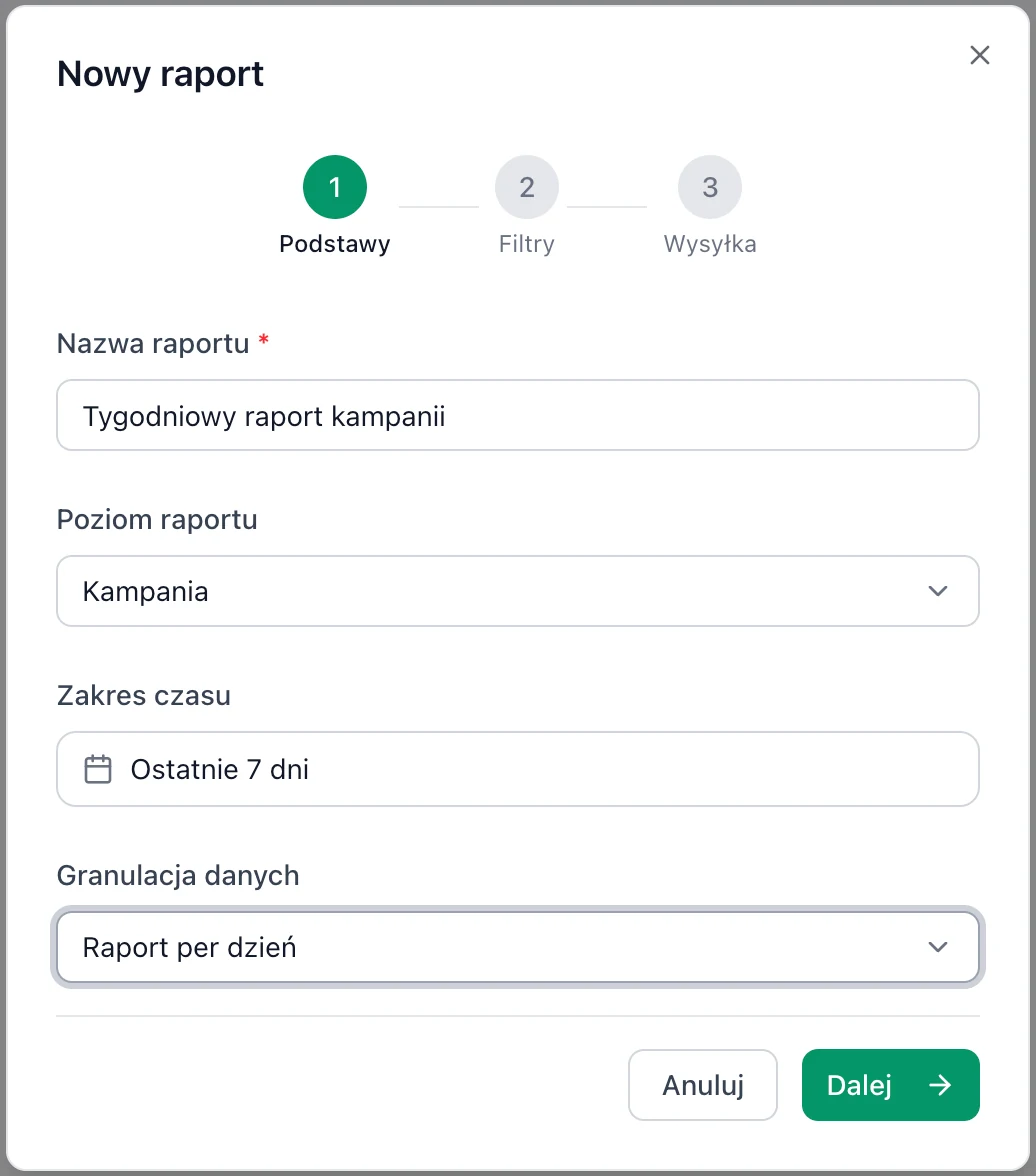Click the Anuluj button
Viewport: 1036px width, 1176px height.
tap(703, 1085)
